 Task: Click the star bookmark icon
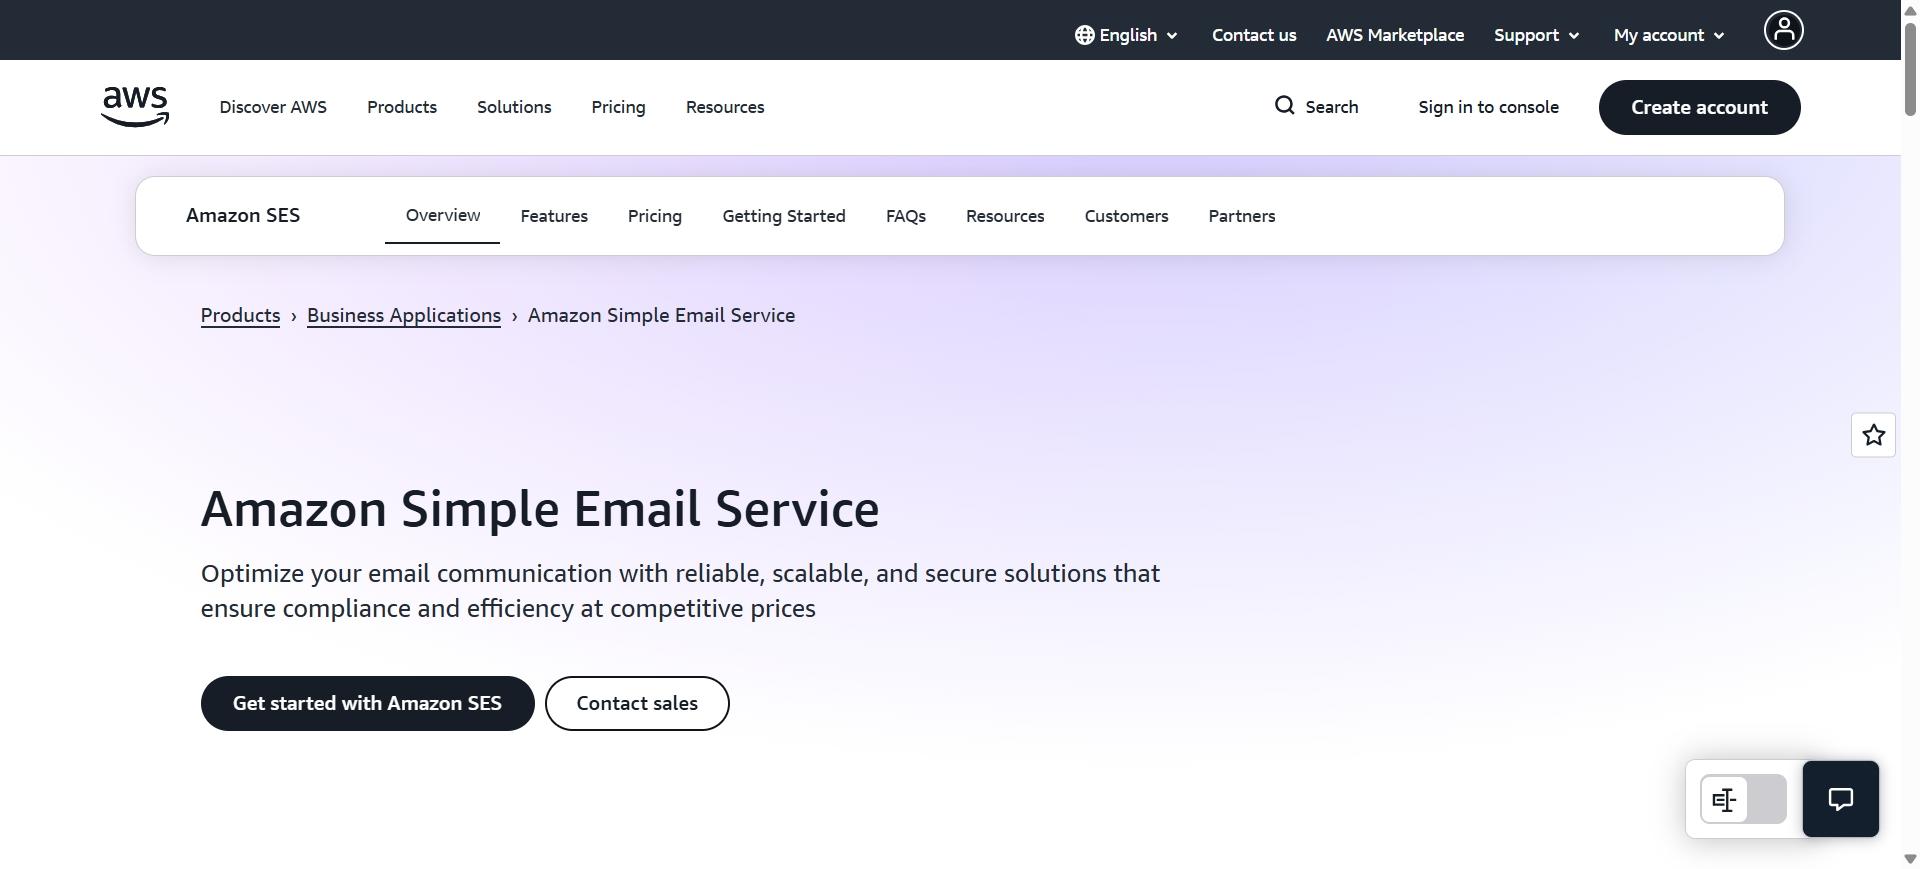coord(1873,435)
